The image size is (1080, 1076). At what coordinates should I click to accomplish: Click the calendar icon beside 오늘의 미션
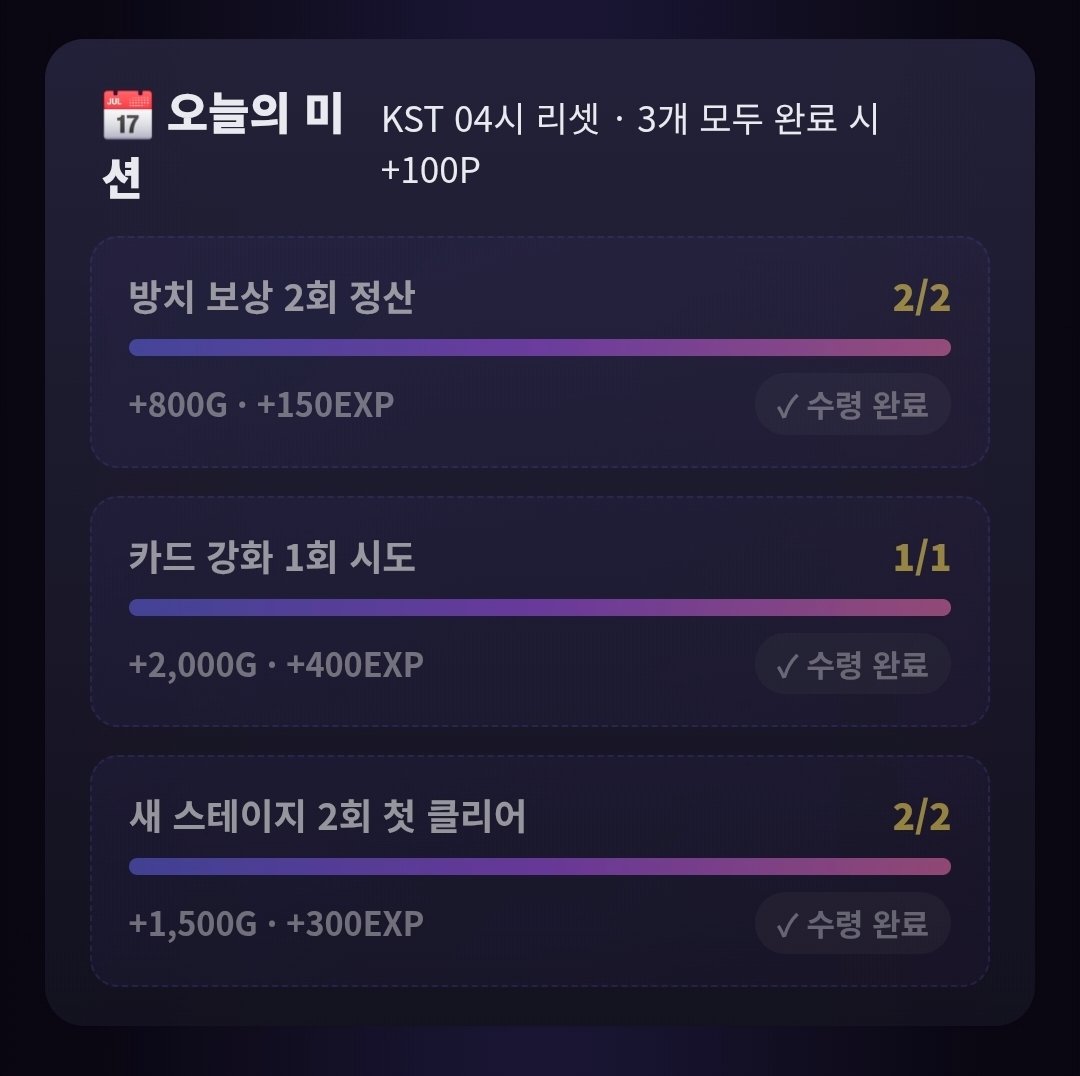tap(127, 114)
